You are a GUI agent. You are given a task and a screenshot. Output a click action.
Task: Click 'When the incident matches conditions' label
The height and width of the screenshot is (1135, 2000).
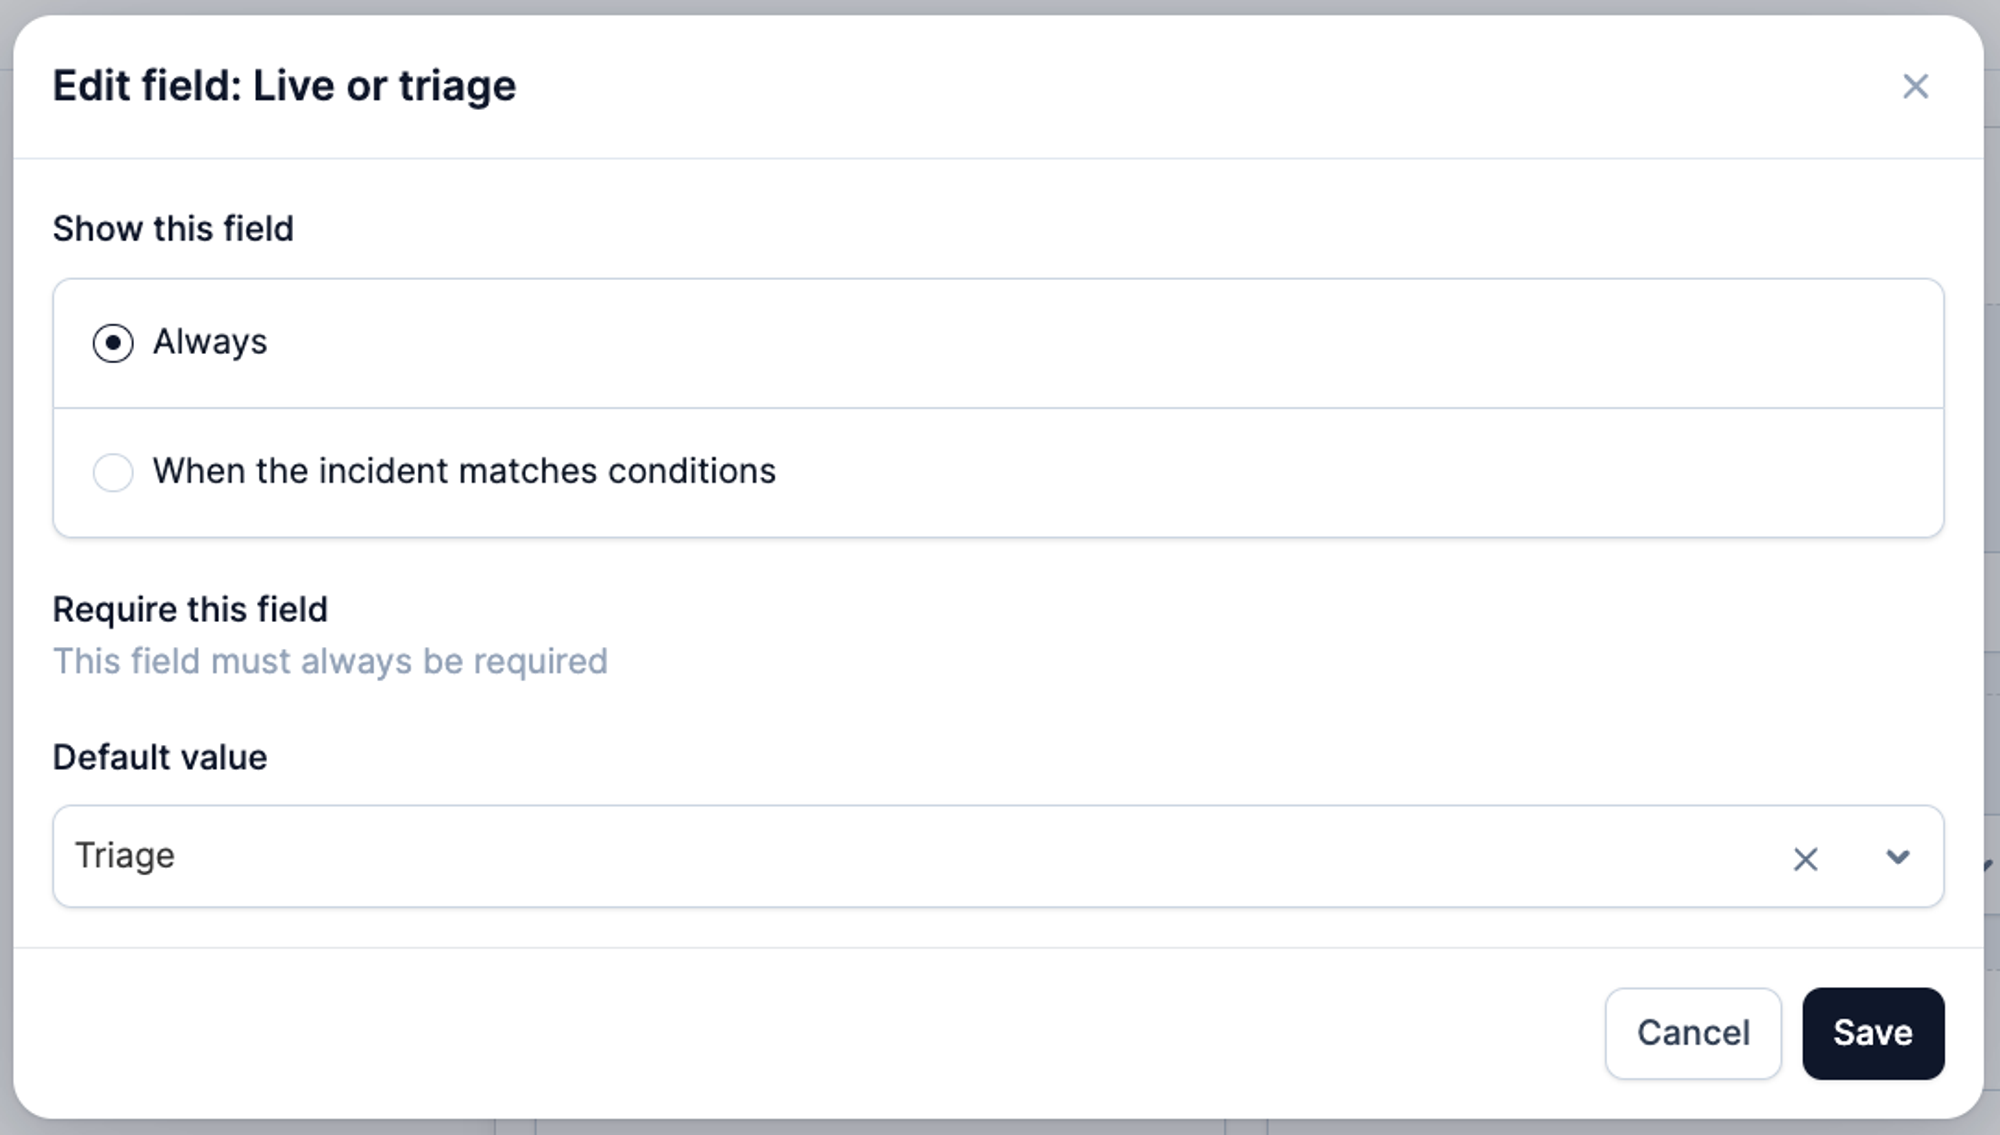[x=464, y=471]
